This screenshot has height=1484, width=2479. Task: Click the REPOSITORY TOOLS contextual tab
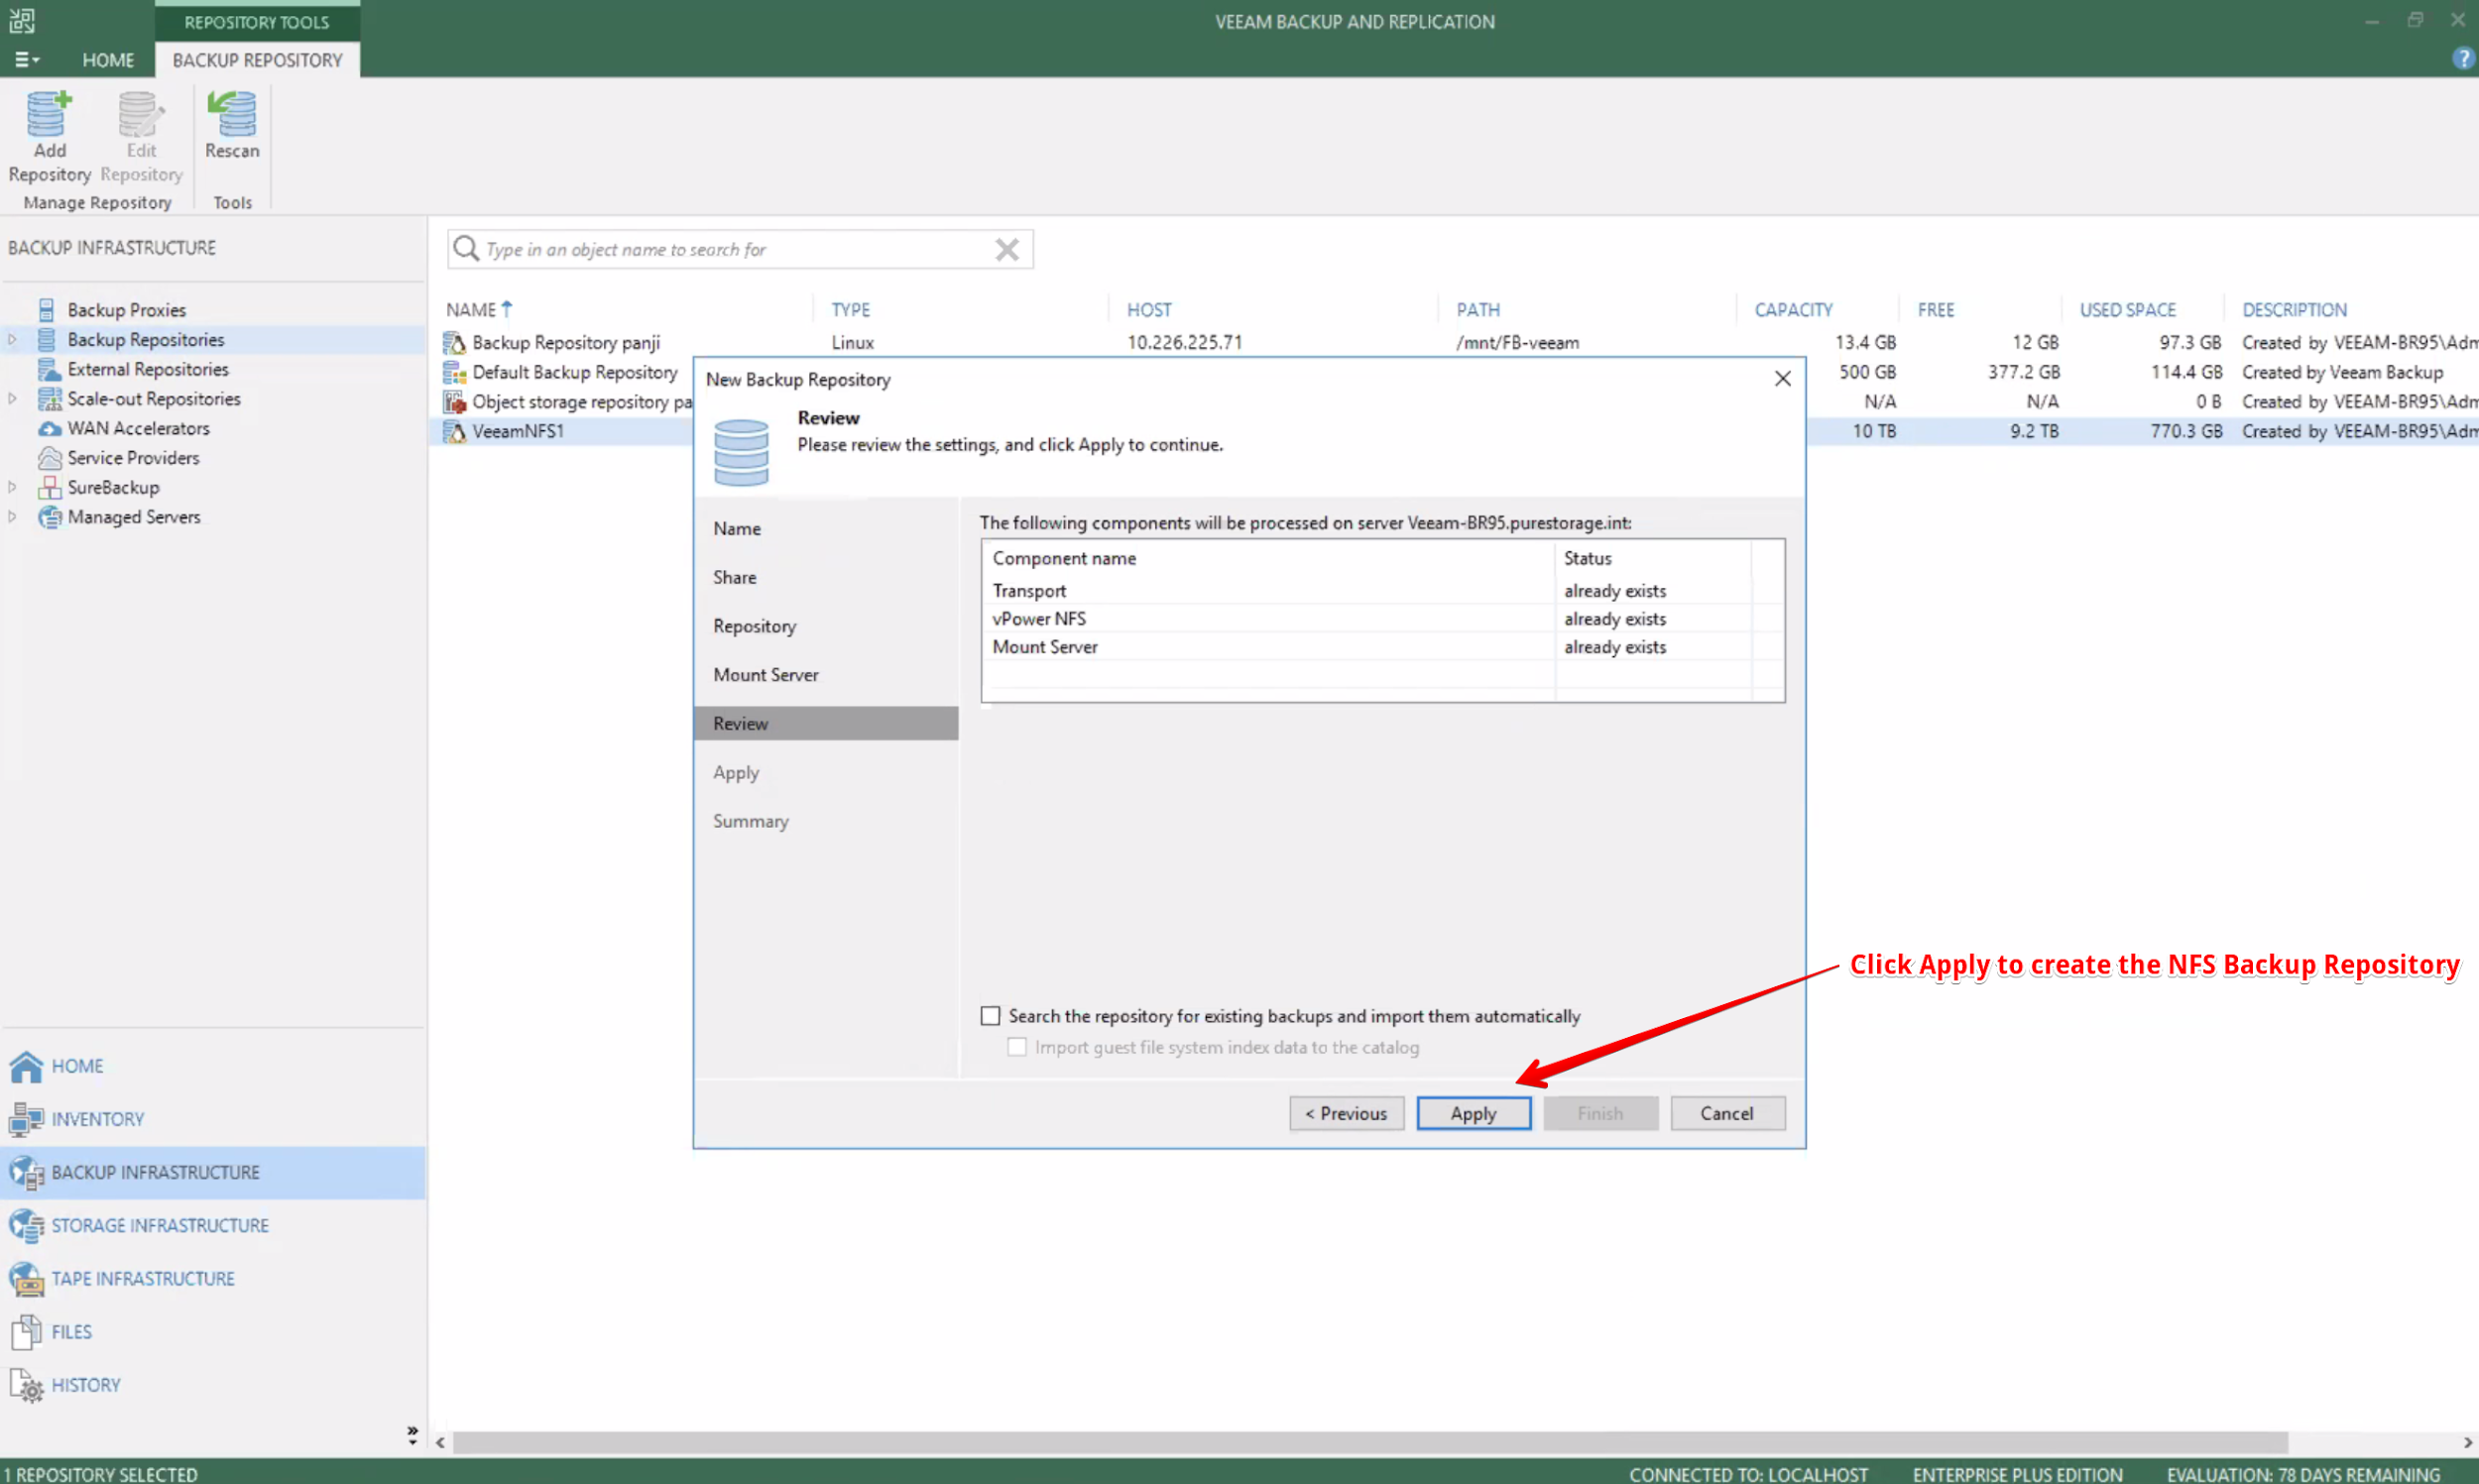[x=257, y=22]
